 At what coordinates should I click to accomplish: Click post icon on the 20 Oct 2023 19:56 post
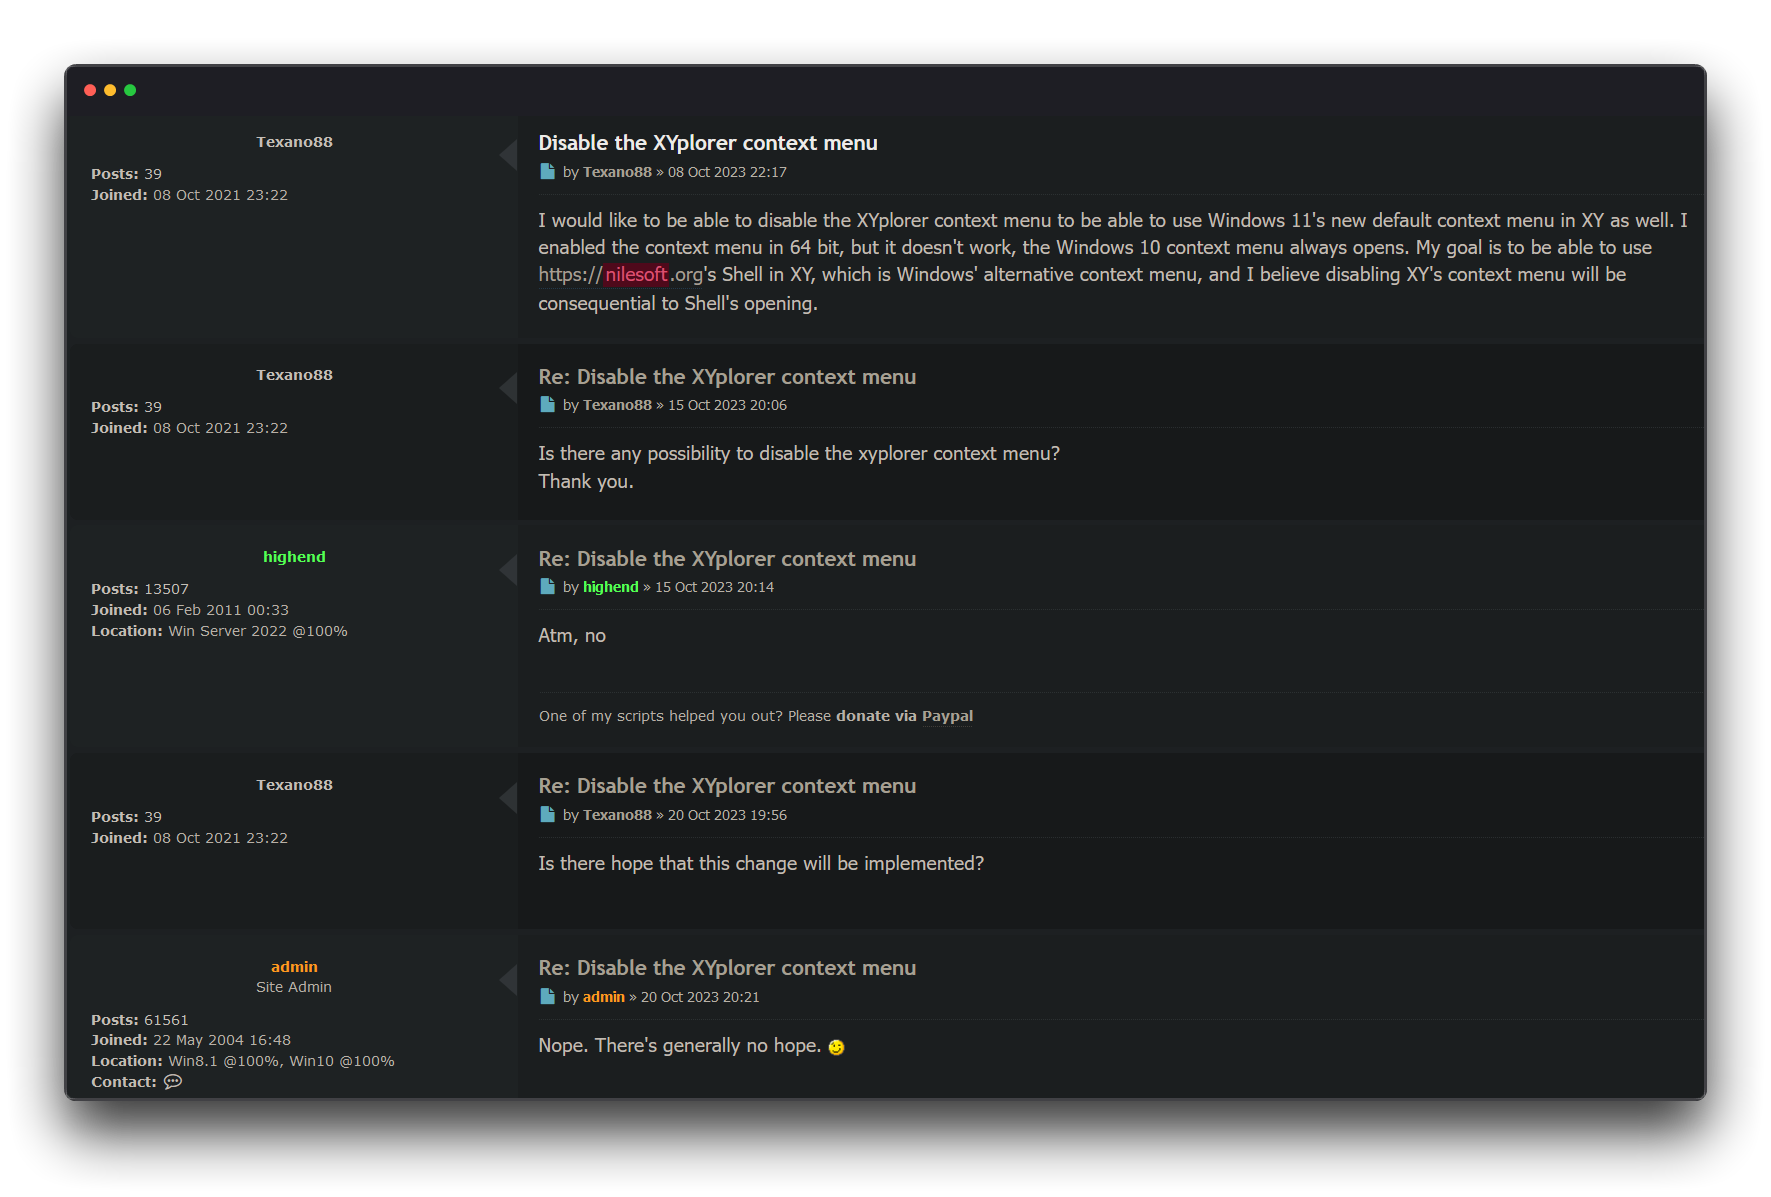click(x=547, y=815)
